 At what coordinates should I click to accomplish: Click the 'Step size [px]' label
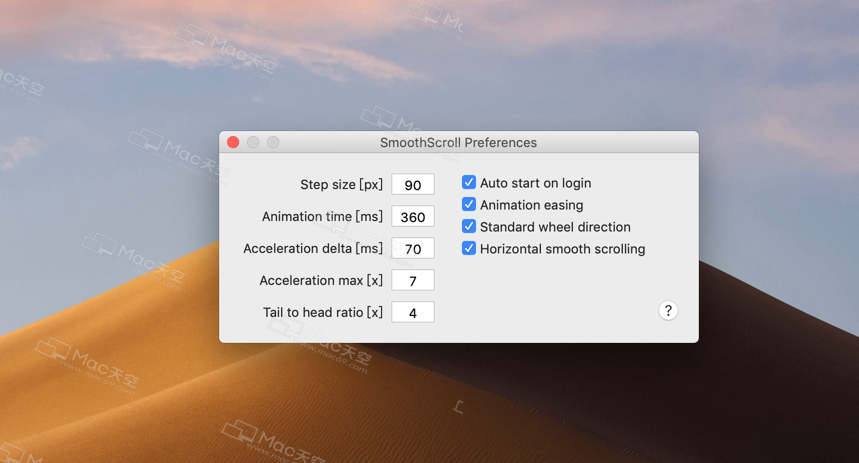(341, 185)
